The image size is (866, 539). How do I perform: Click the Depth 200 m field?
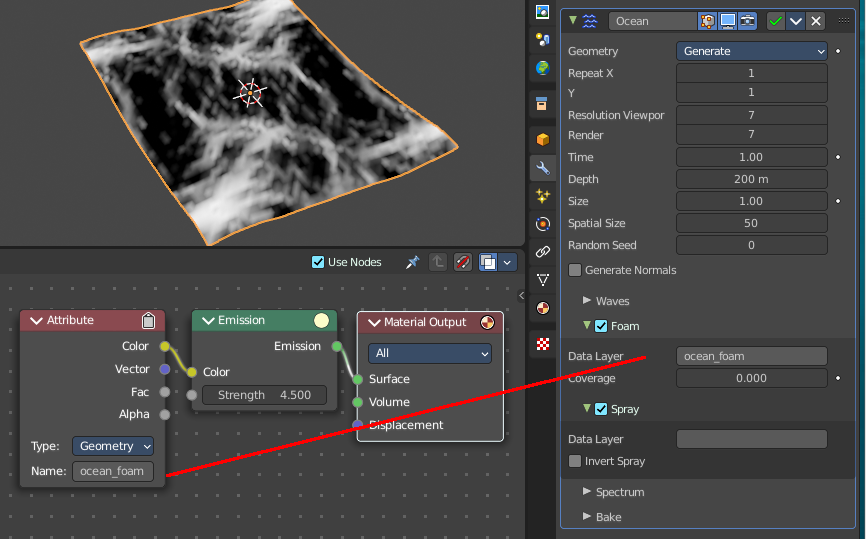pos(752,179)
